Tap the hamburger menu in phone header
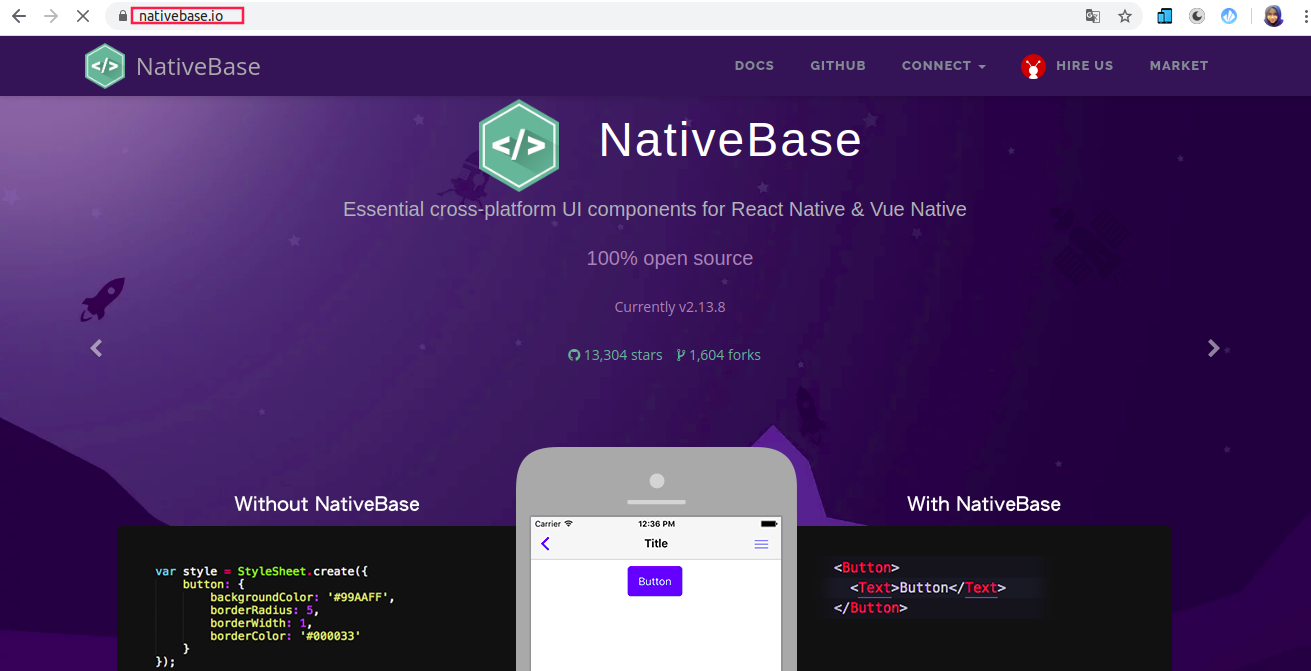 pyautogui.click(x=761, y=544)
